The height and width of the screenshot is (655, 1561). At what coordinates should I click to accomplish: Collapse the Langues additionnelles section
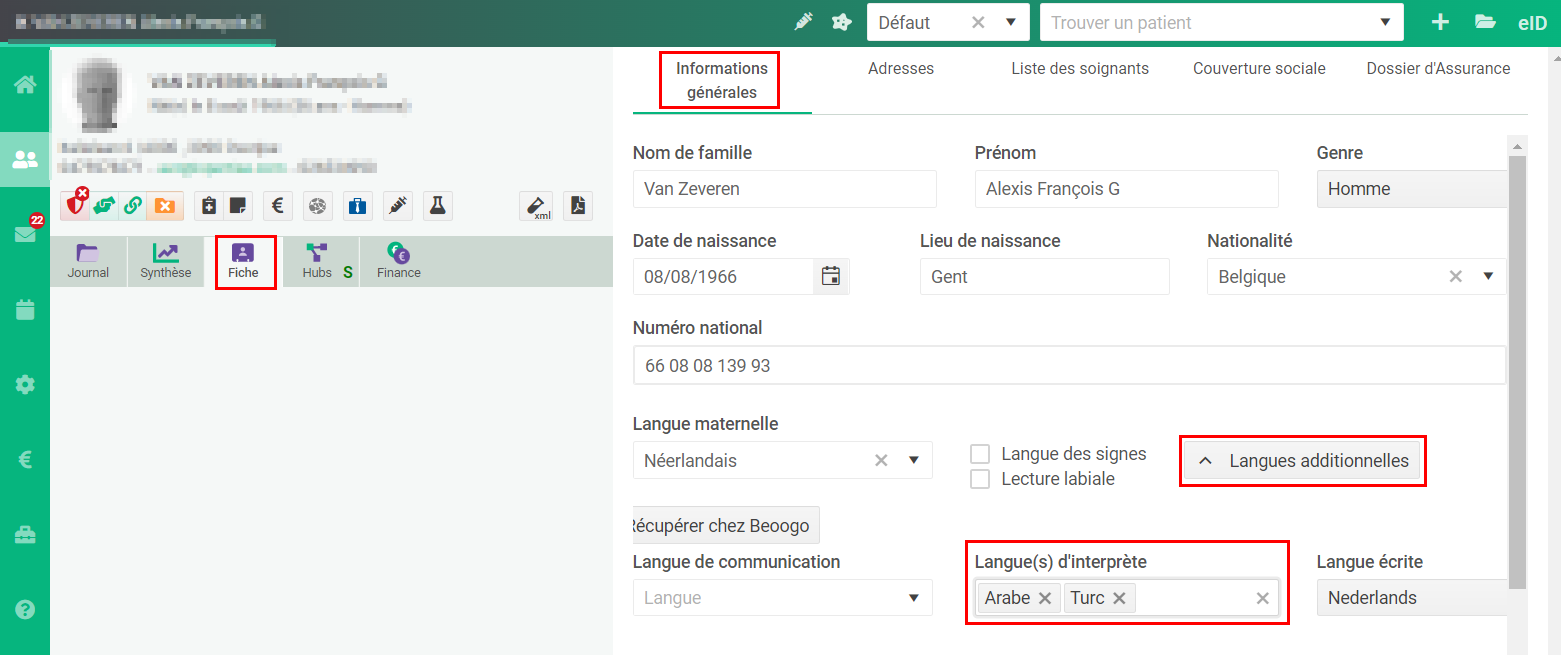pos(1302,461)
